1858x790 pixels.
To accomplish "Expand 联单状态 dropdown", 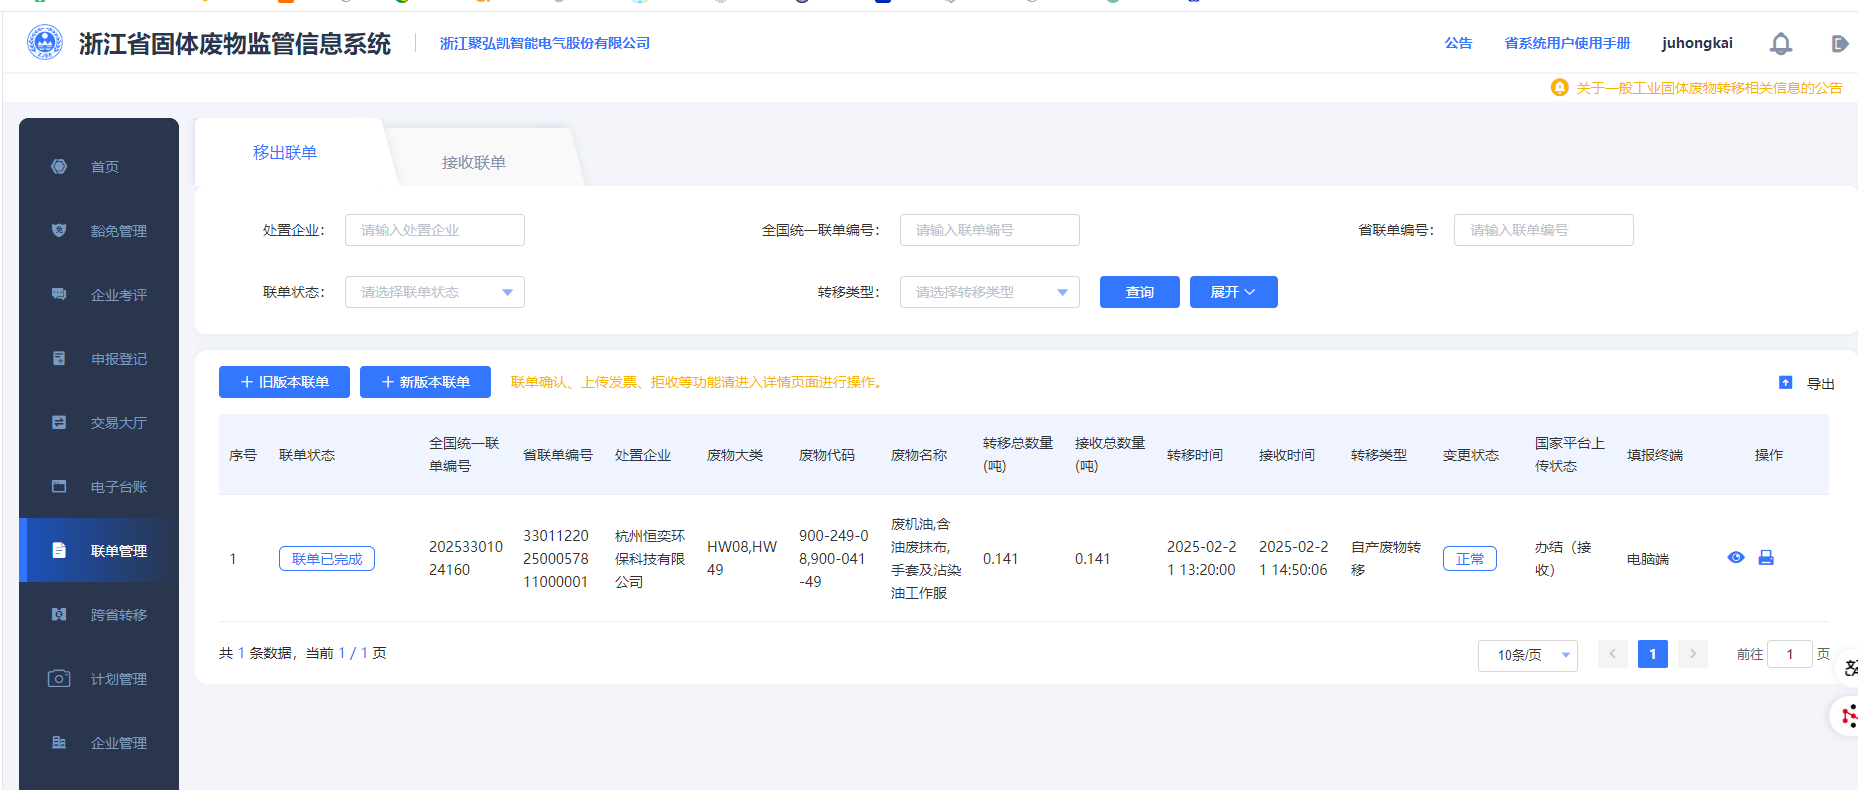I will click(434, 292).
